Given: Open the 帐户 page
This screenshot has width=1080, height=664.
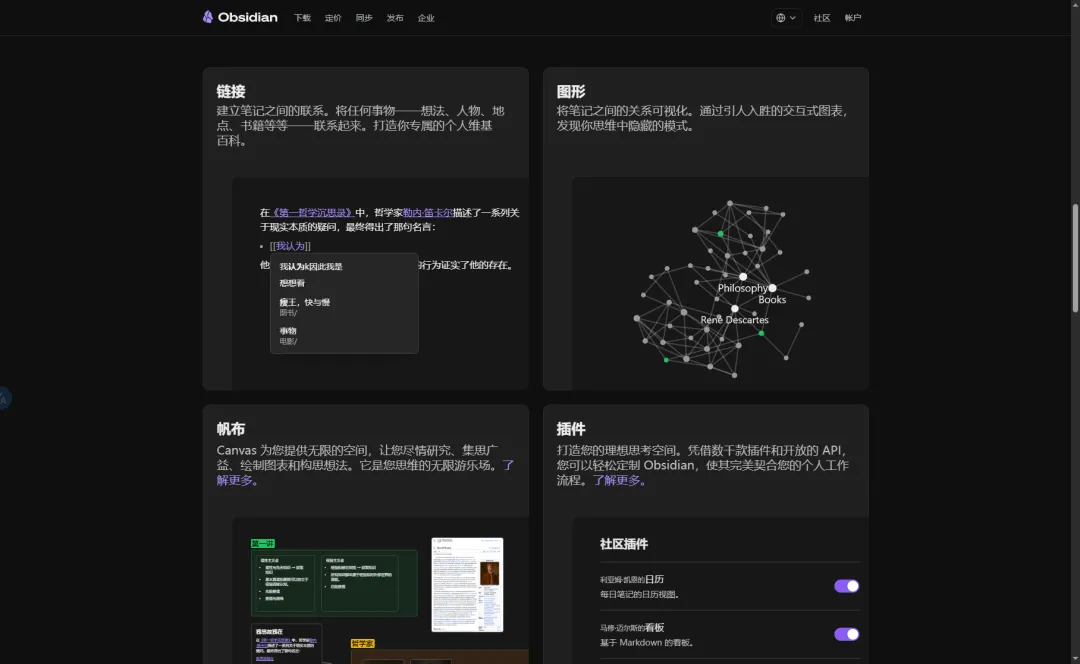Looking at the screenshot, I should pos(853,18).
